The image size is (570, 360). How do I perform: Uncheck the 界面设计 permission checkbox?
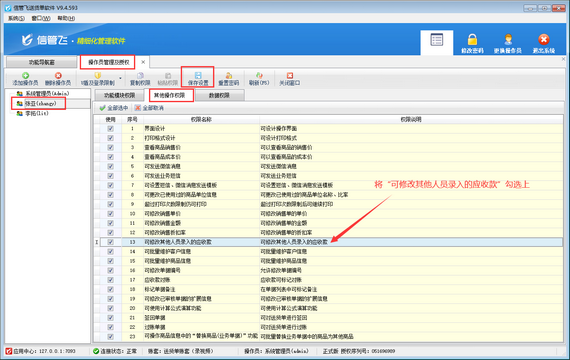coord(111,128)
